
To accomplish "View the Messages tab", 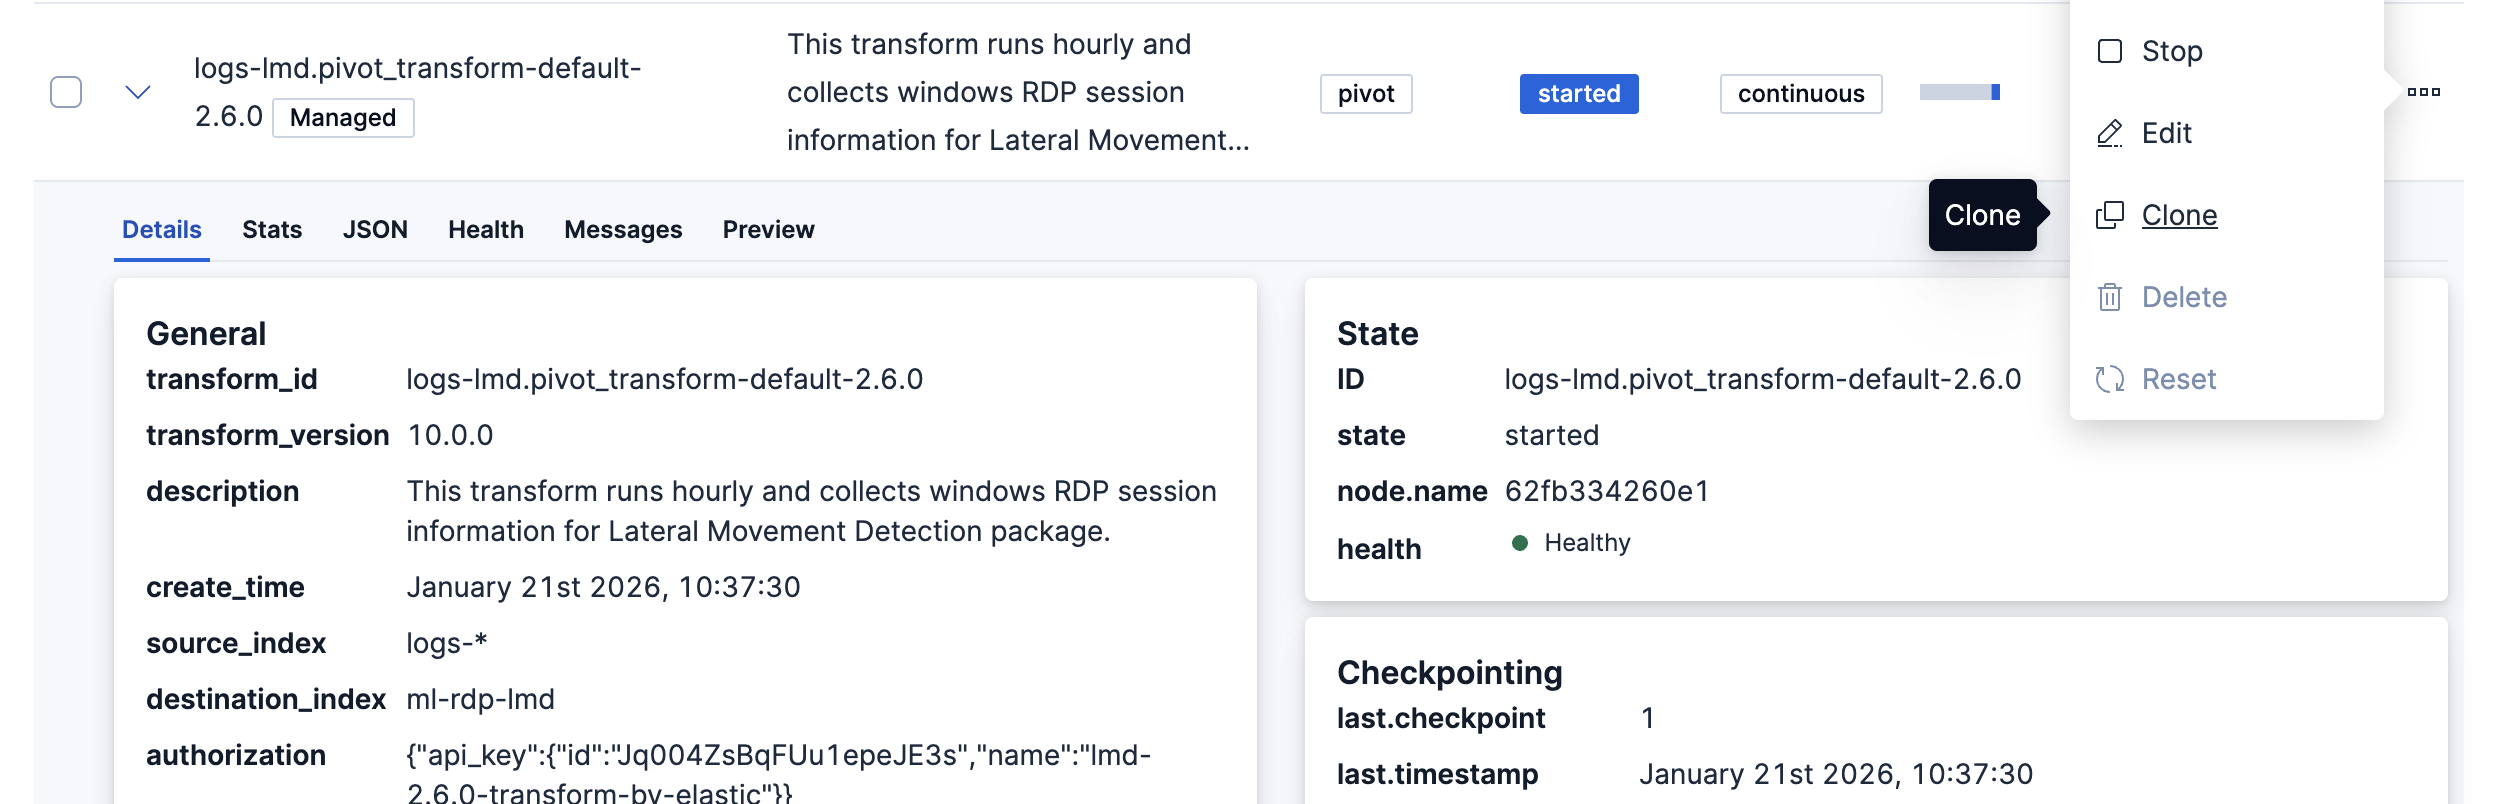I will pos(623,230).
